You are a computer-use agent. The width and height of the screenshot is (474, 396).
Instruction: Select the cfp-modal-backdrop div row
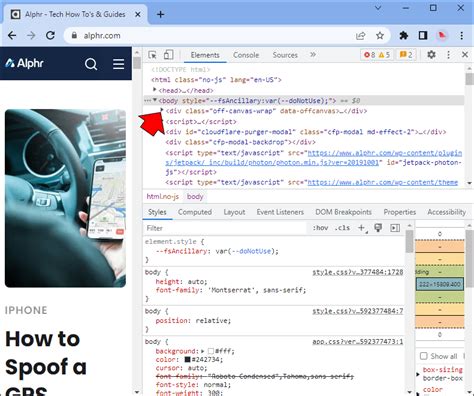coord(240,142)
